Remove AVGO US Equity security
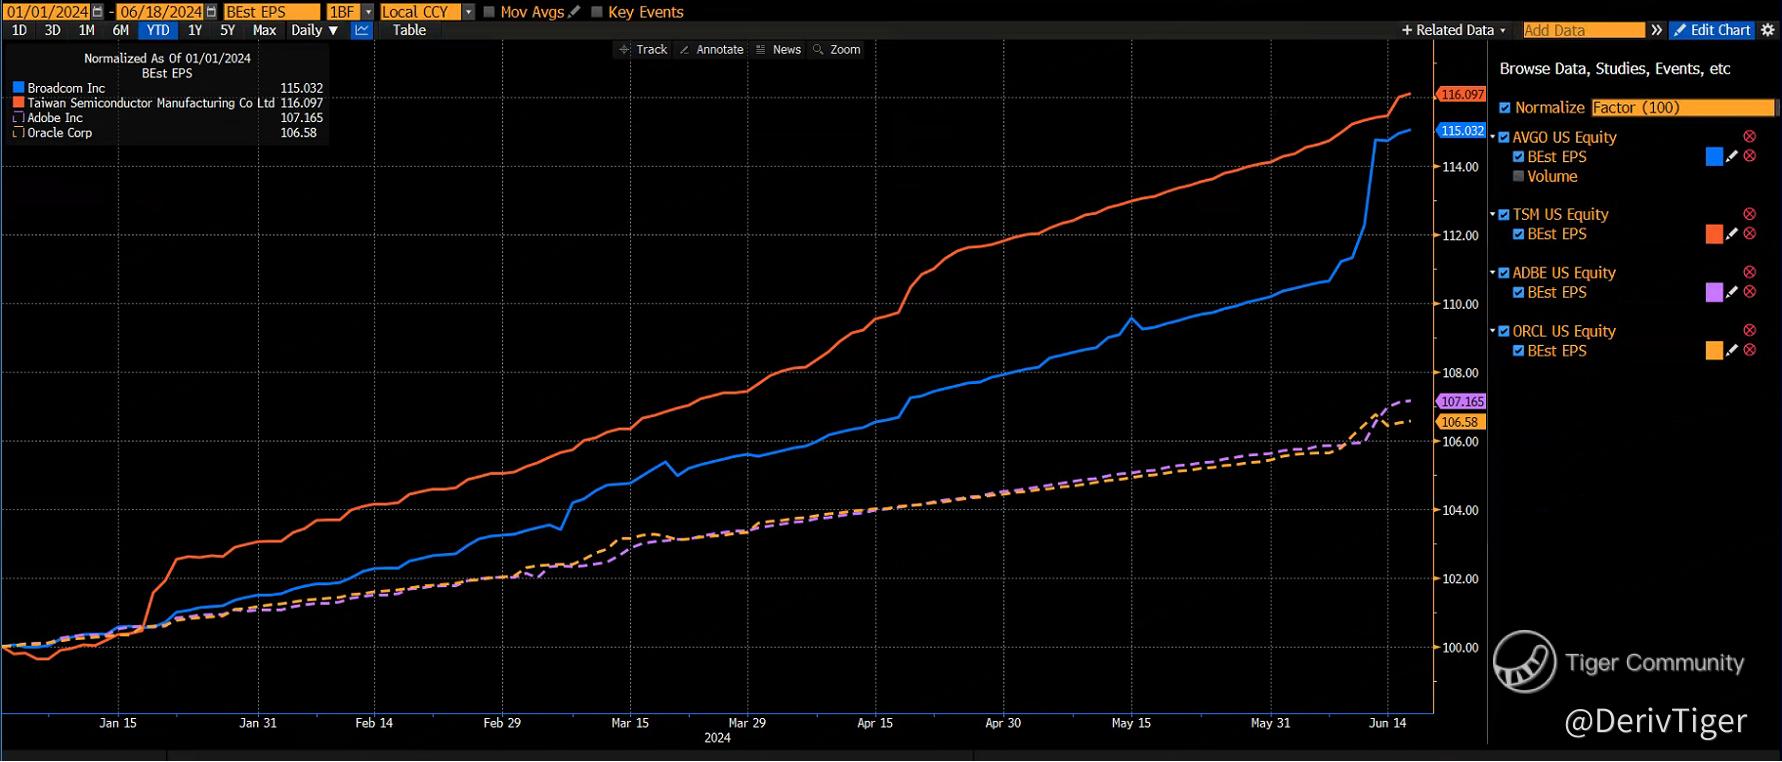 (x=1749, y=137)
